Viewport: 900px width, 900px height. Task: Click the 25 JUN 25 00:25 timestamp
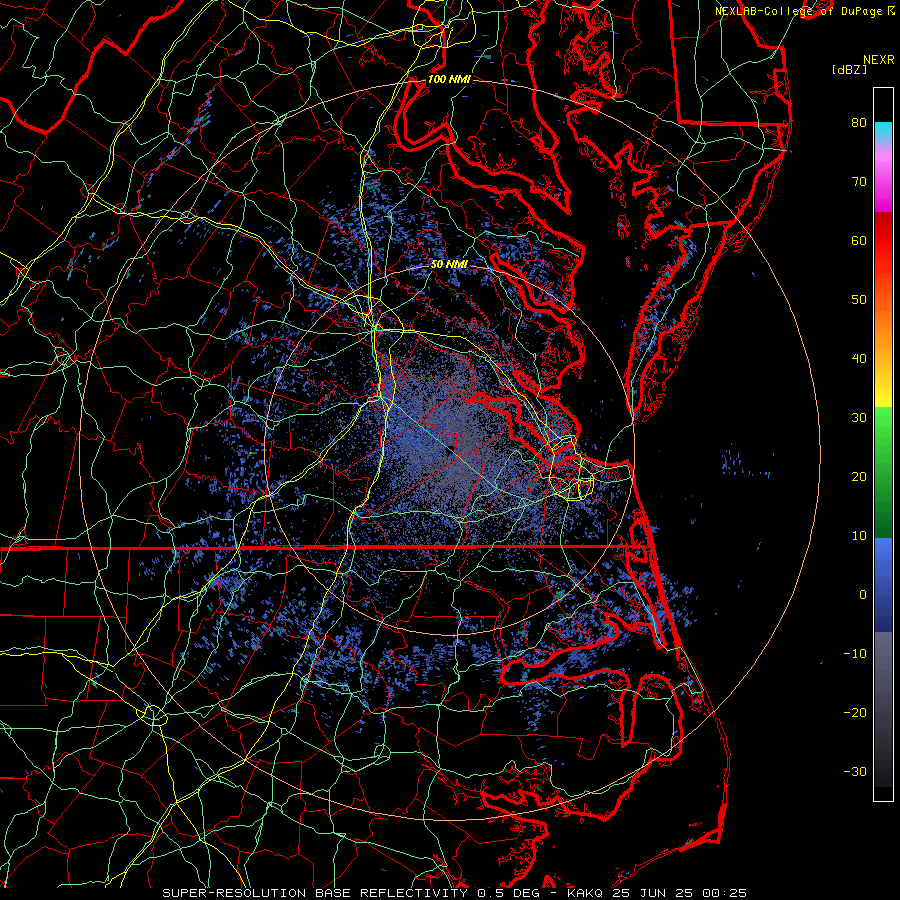pyautogui.click(x=679, y=893)
